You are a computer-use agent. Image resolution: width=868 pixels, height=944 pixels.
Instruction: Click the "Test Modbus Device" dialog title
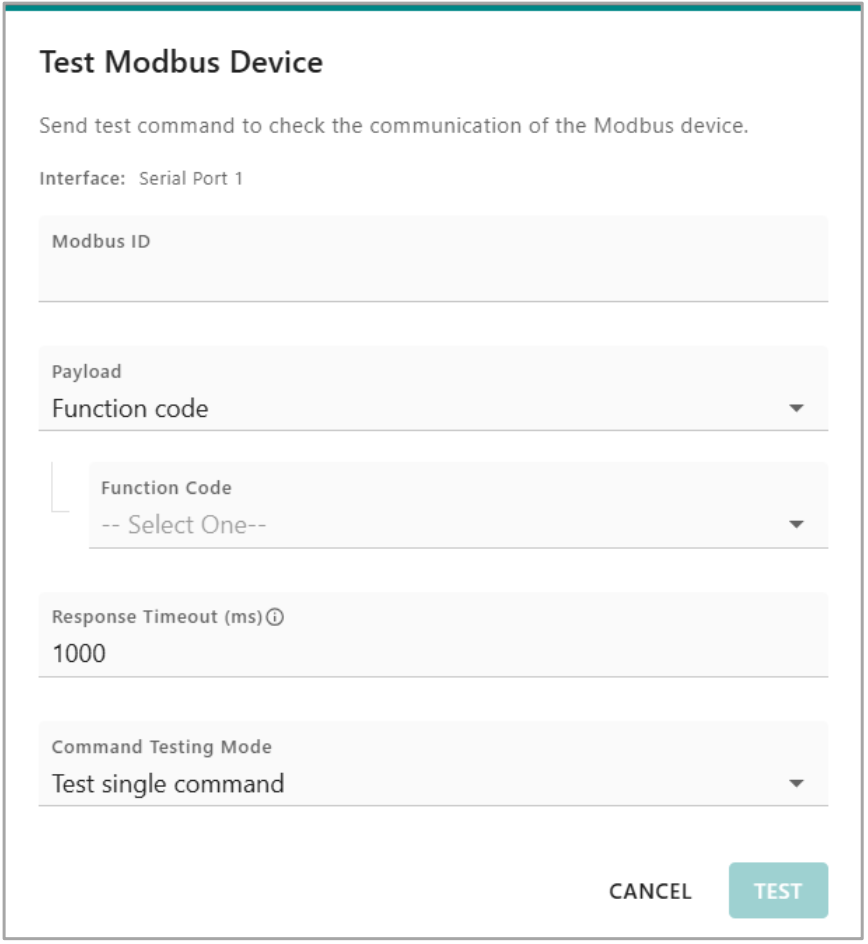point(181,63)
